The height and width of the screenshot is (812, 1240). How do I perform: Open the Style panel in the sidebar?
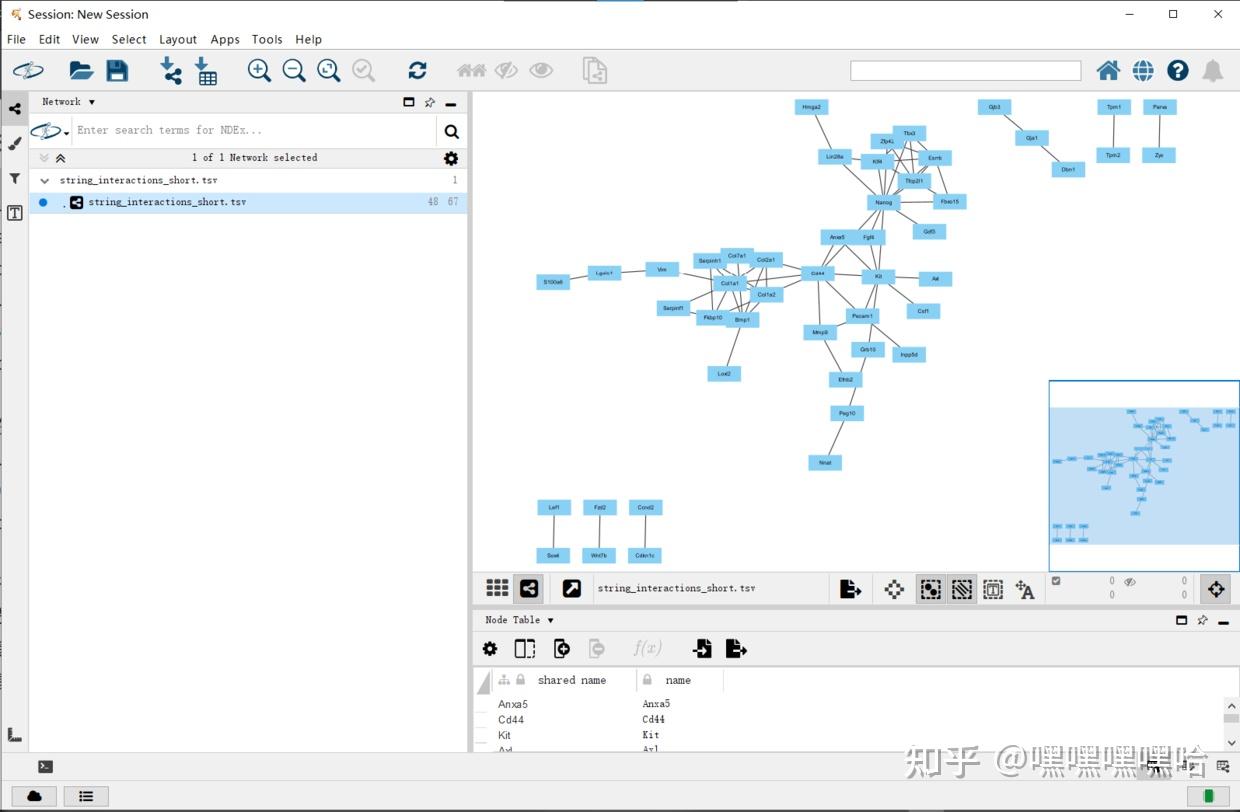tap(14, 143)
